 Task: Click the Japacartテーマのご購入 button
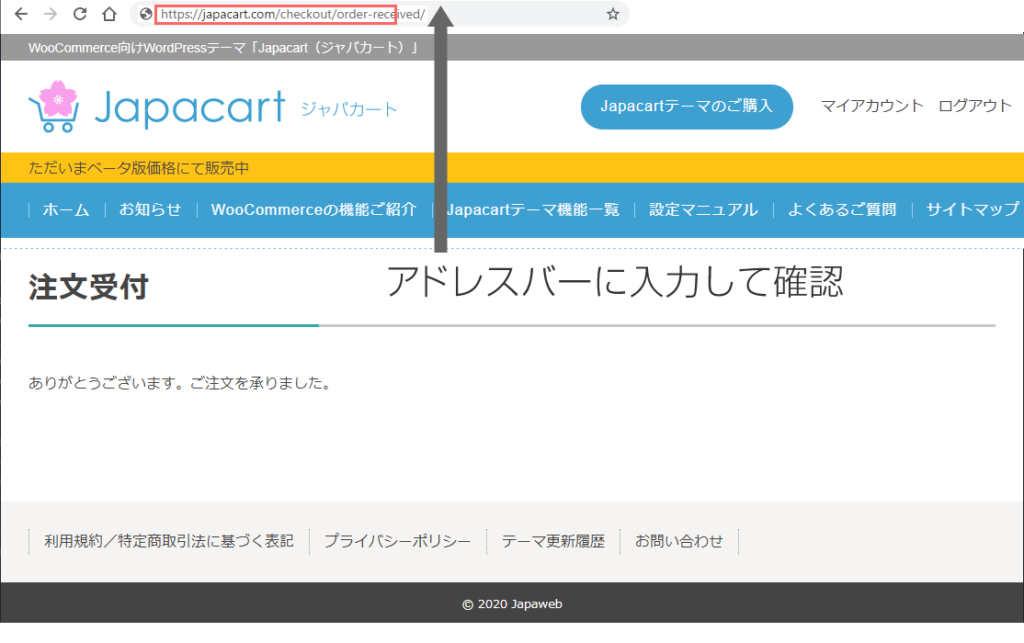pyautogui.click(x=686, y=106)
